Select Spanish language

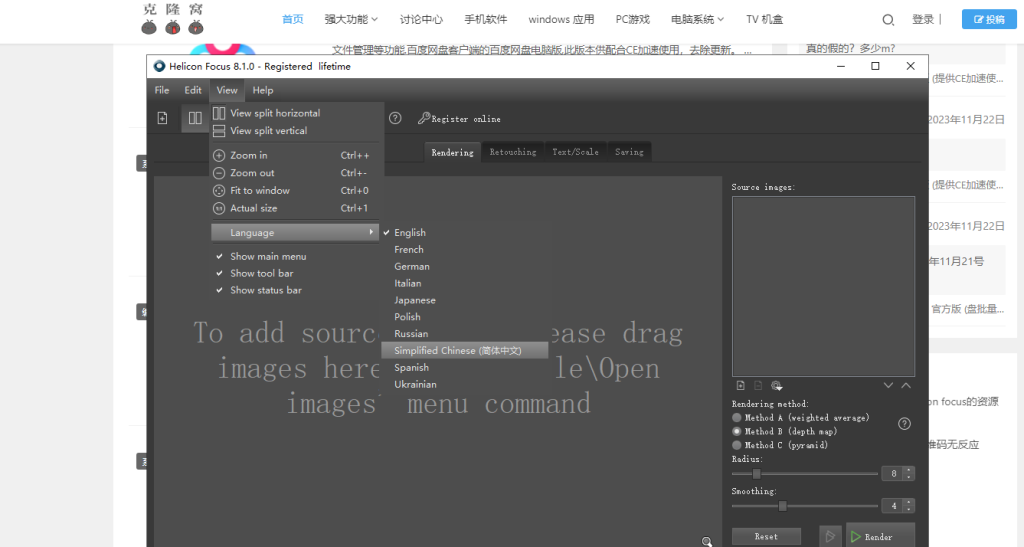pyautogui.click(x=465, y=367)
